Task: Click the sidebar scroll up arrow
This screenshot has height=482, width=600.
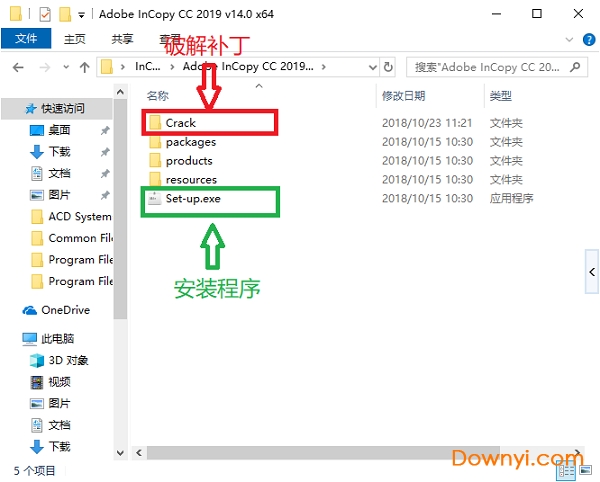Action: coord(120,92)
